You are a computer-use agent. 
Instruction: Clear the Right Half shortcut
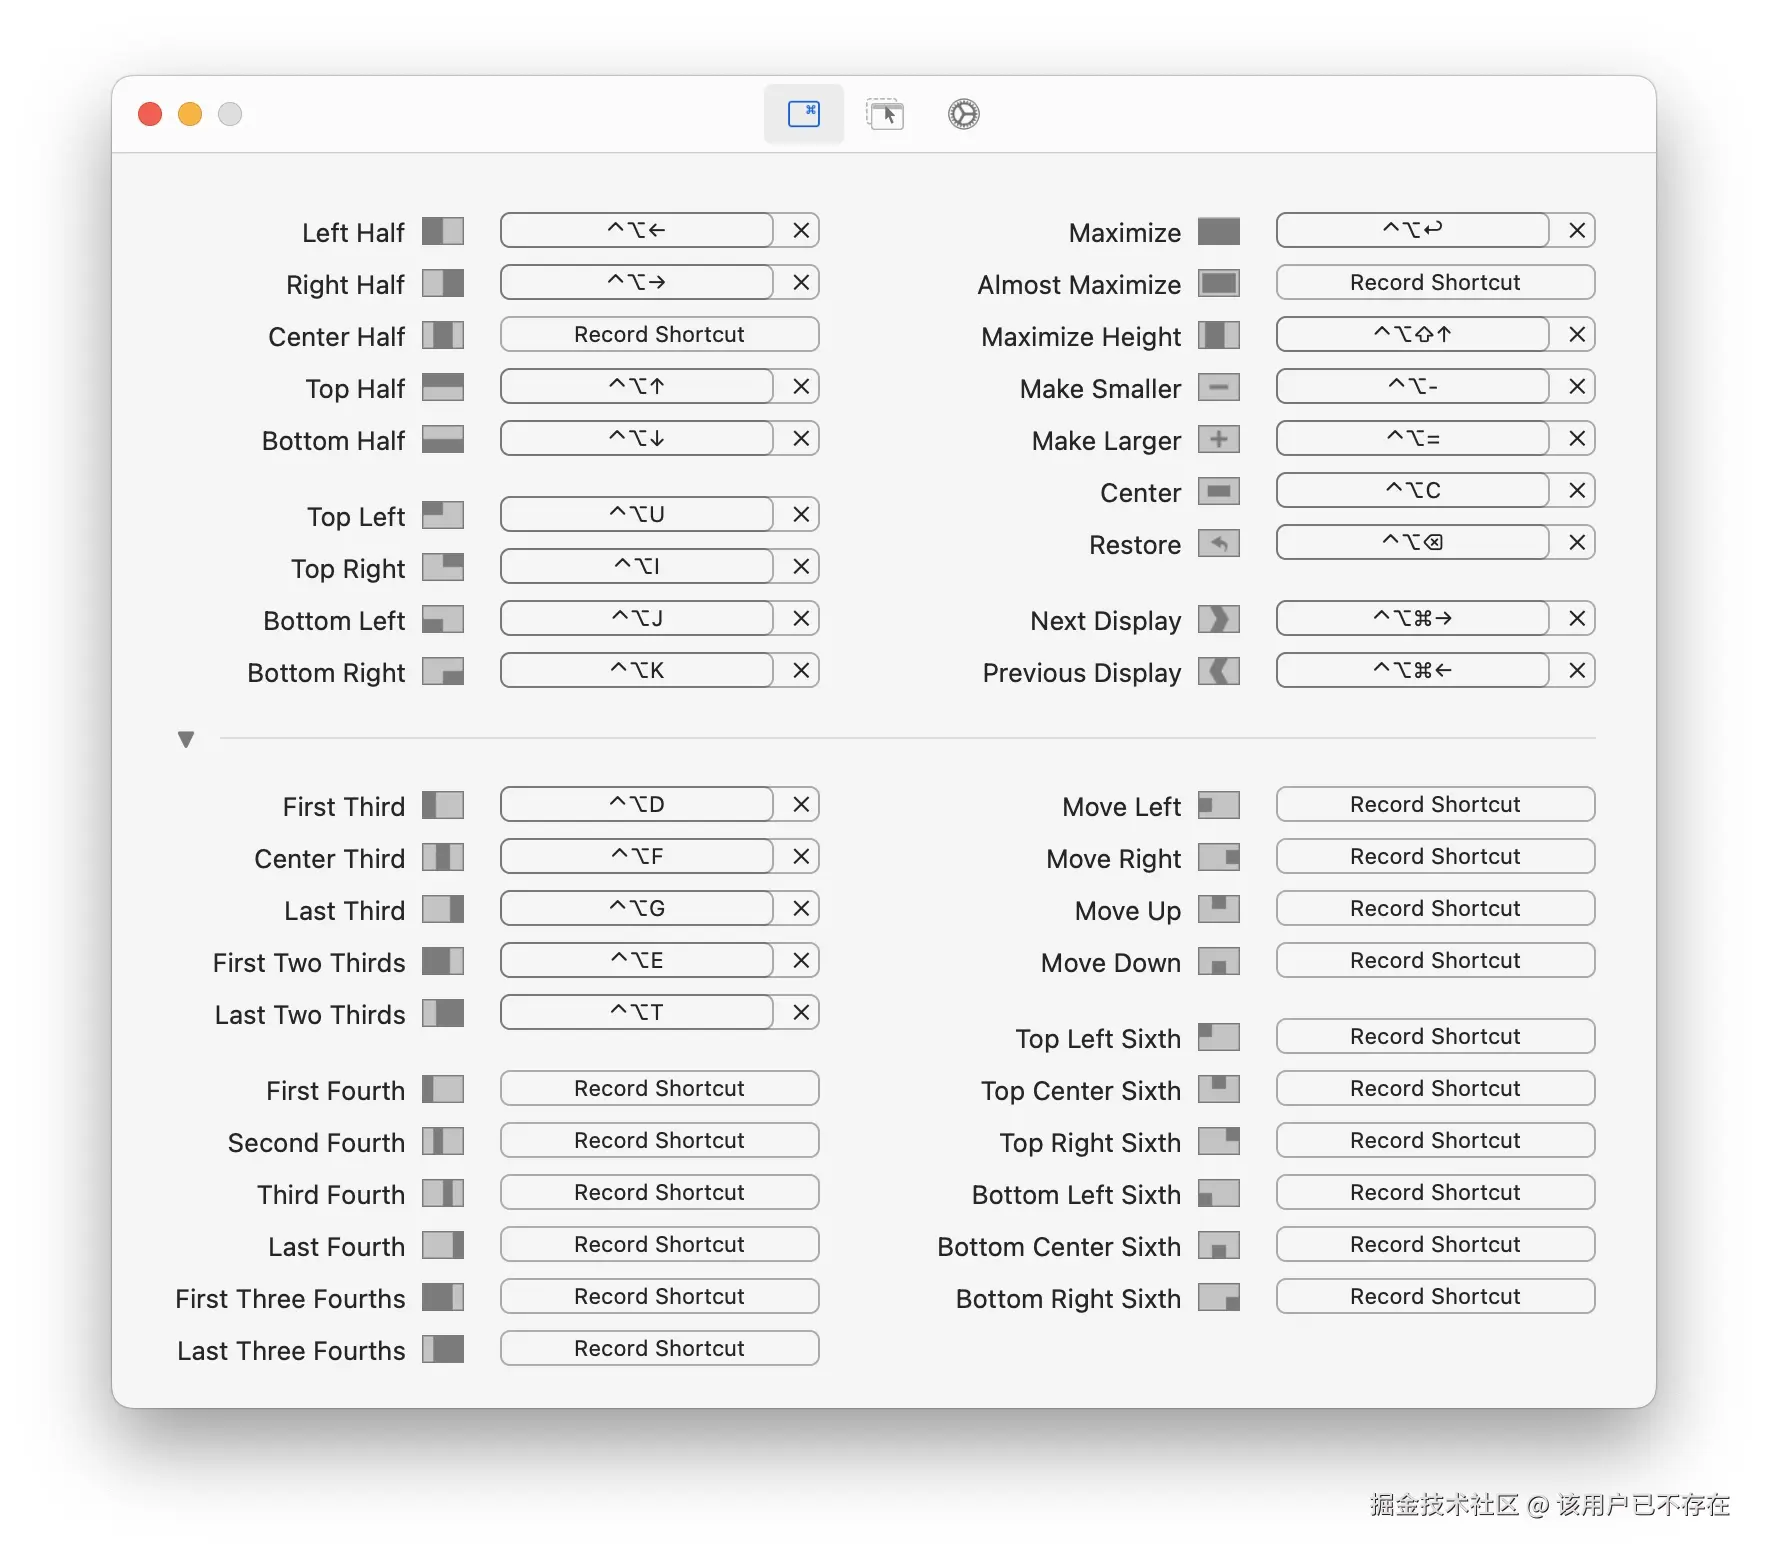click(801, 282)
